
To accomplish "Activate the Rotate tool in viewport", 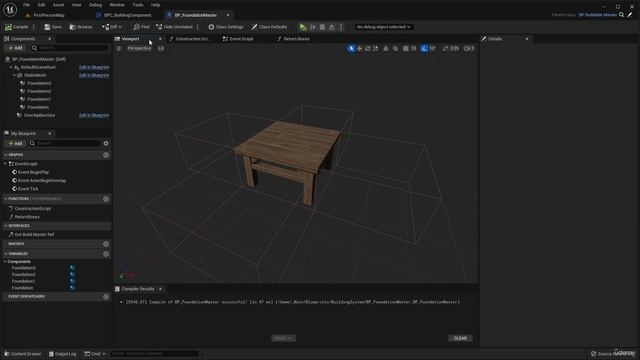I will (368, 49).
